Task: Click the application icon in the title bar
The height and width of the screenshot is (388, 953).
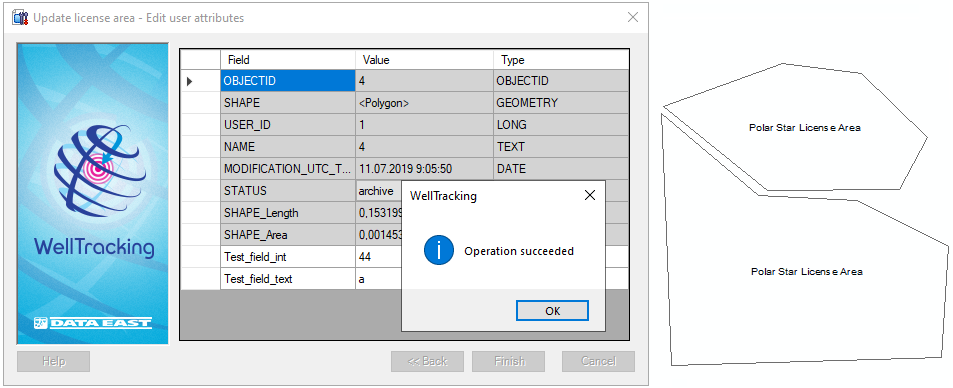Action: 20,18
